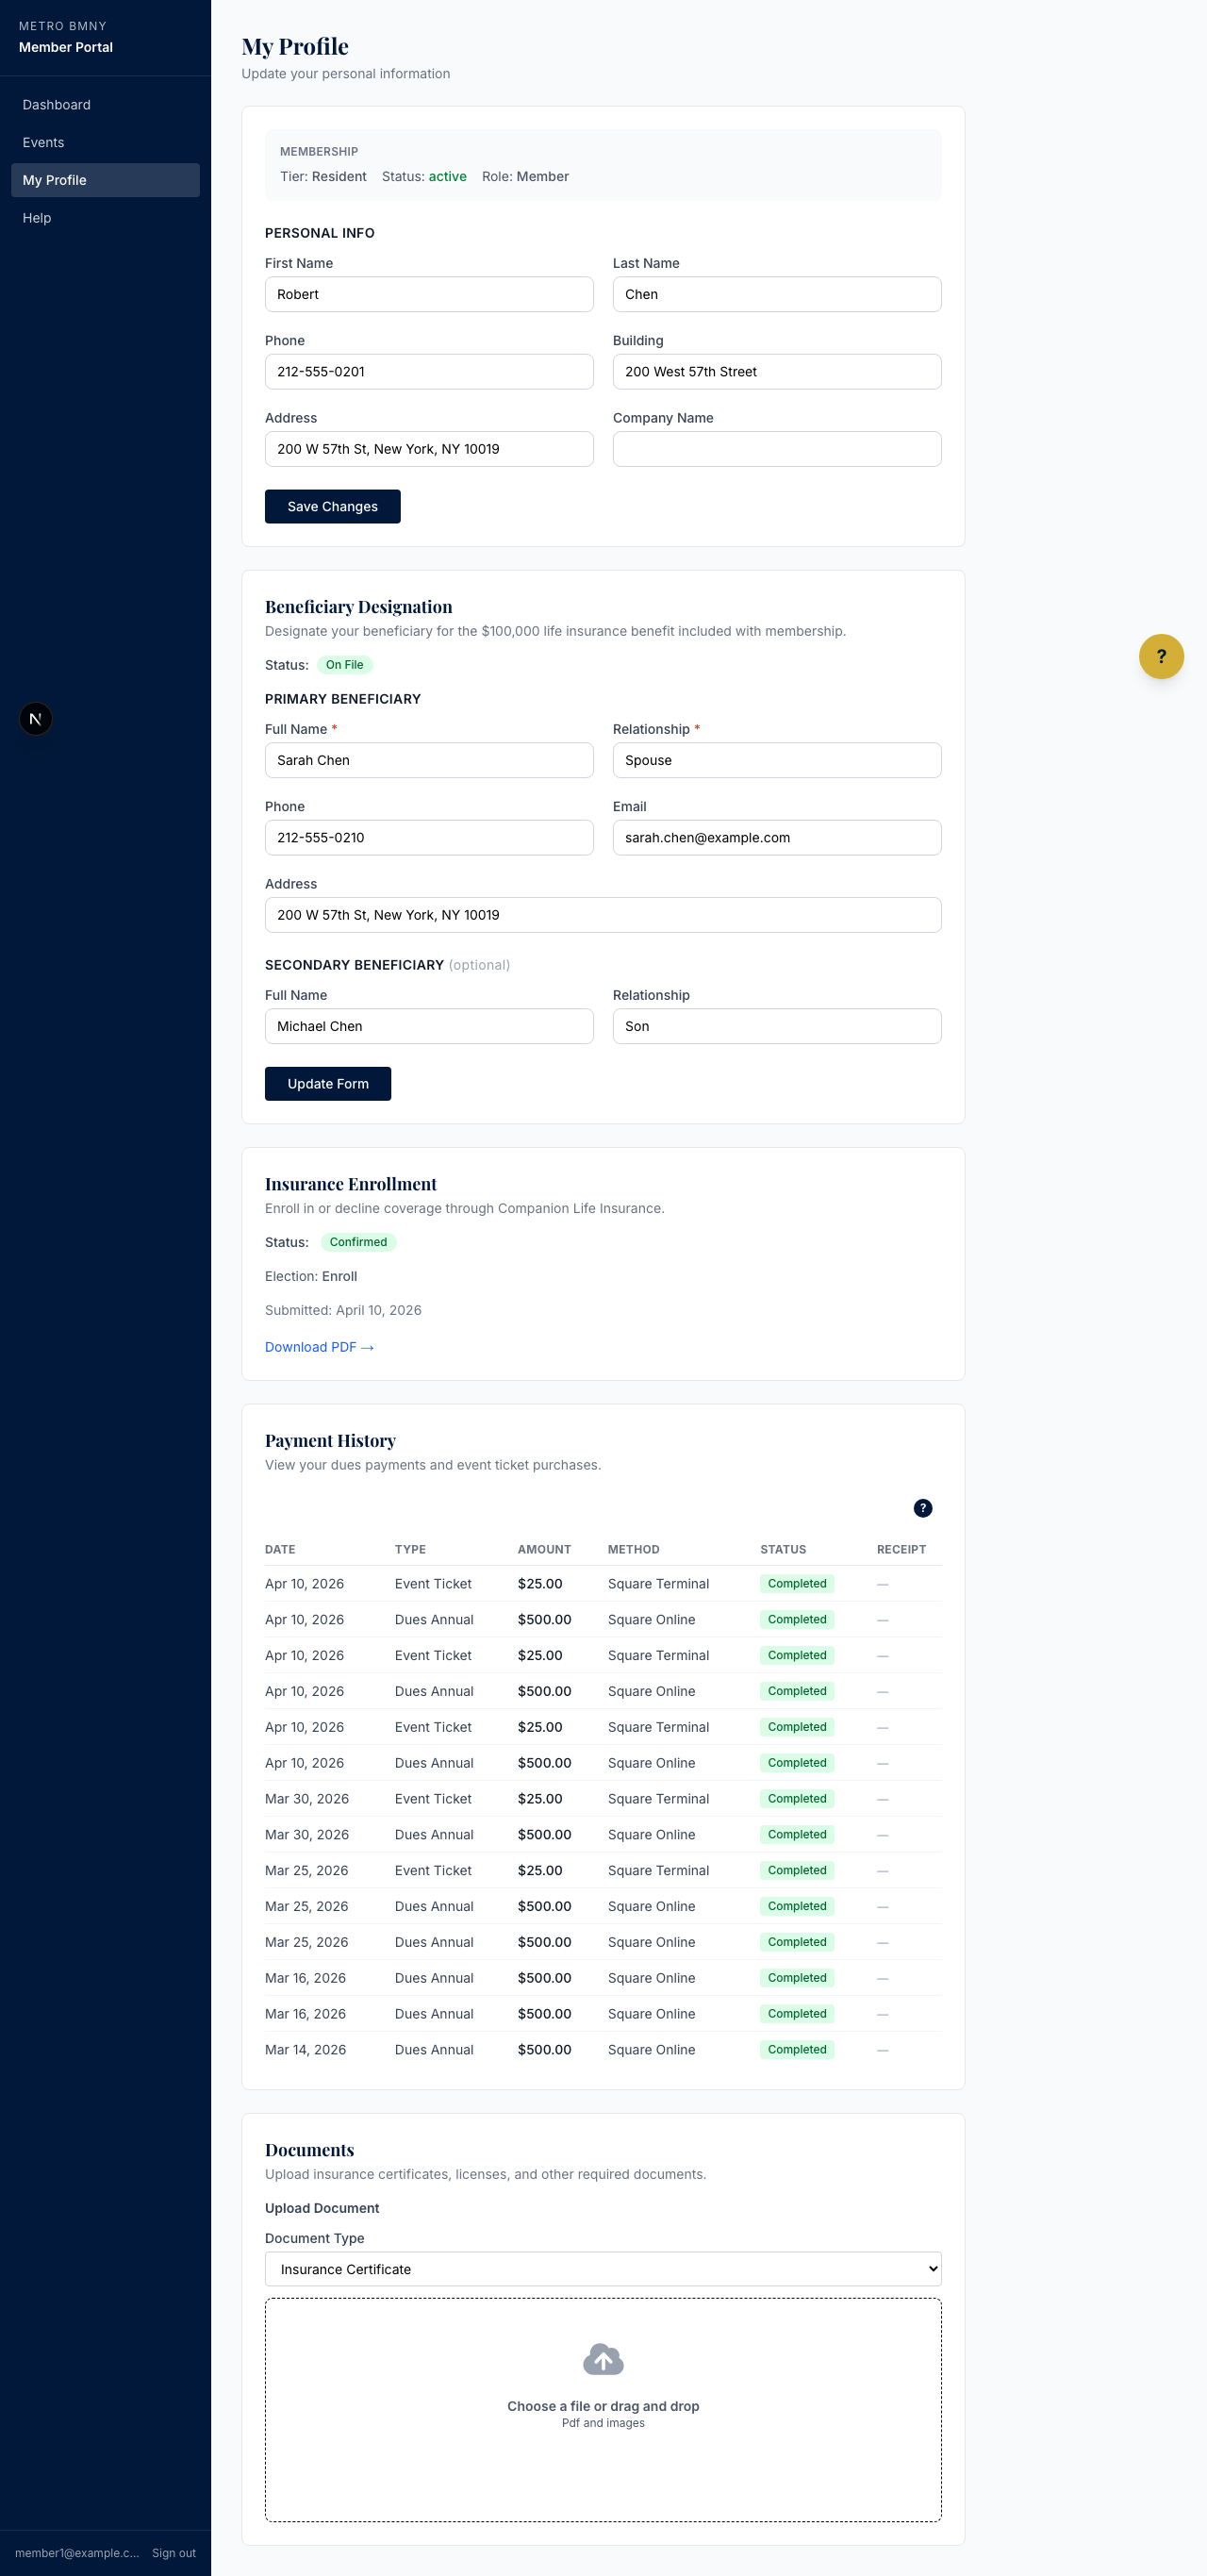The width and height of the screenshot is (1207, 2576).
Task: Click the cloud upload icon
Action: tap(603, 2359)
